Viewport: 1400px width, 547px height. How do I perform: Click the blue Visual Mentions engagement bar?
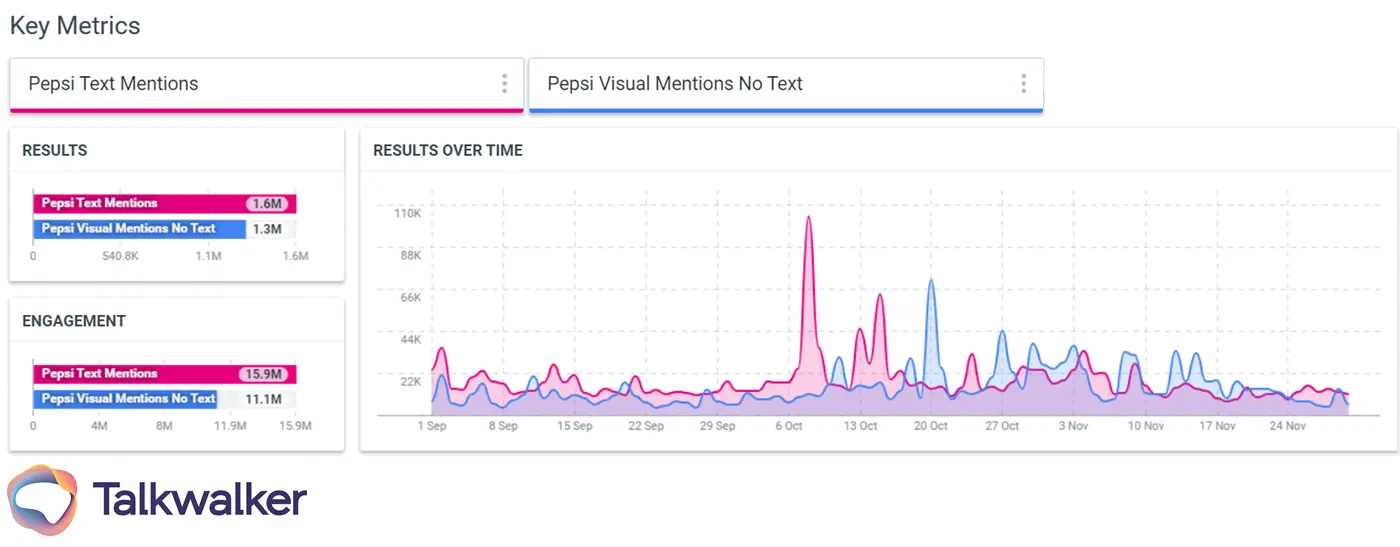125,399
